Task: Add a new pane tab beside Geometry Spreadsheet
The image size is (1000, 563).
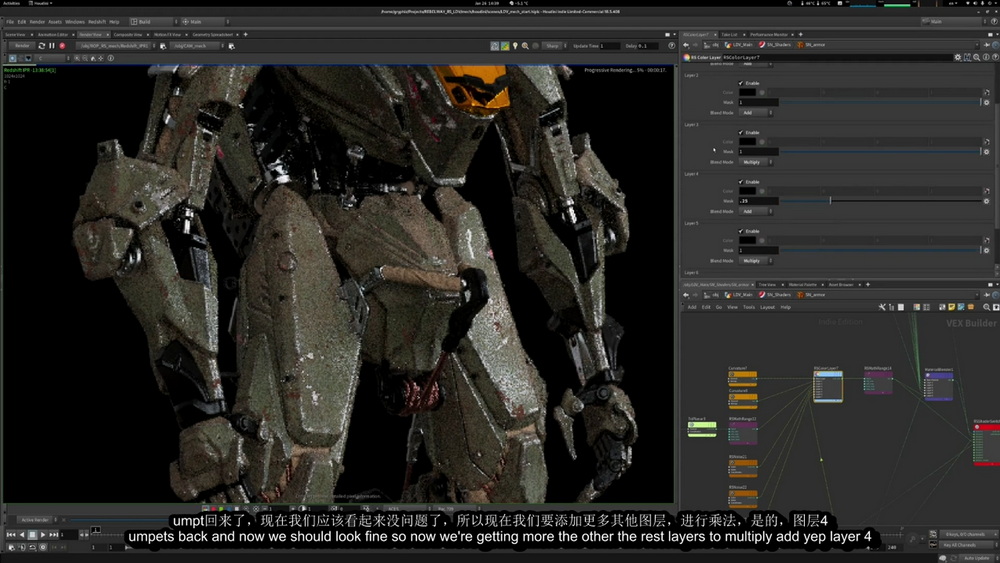Action: 246,34
